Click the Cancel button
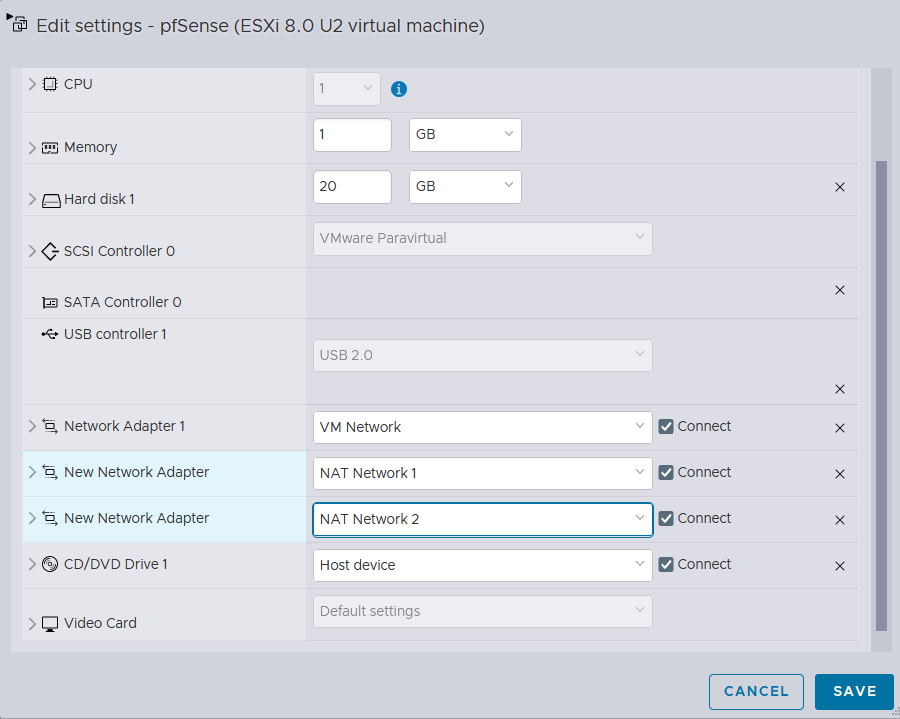 [756, 691]
